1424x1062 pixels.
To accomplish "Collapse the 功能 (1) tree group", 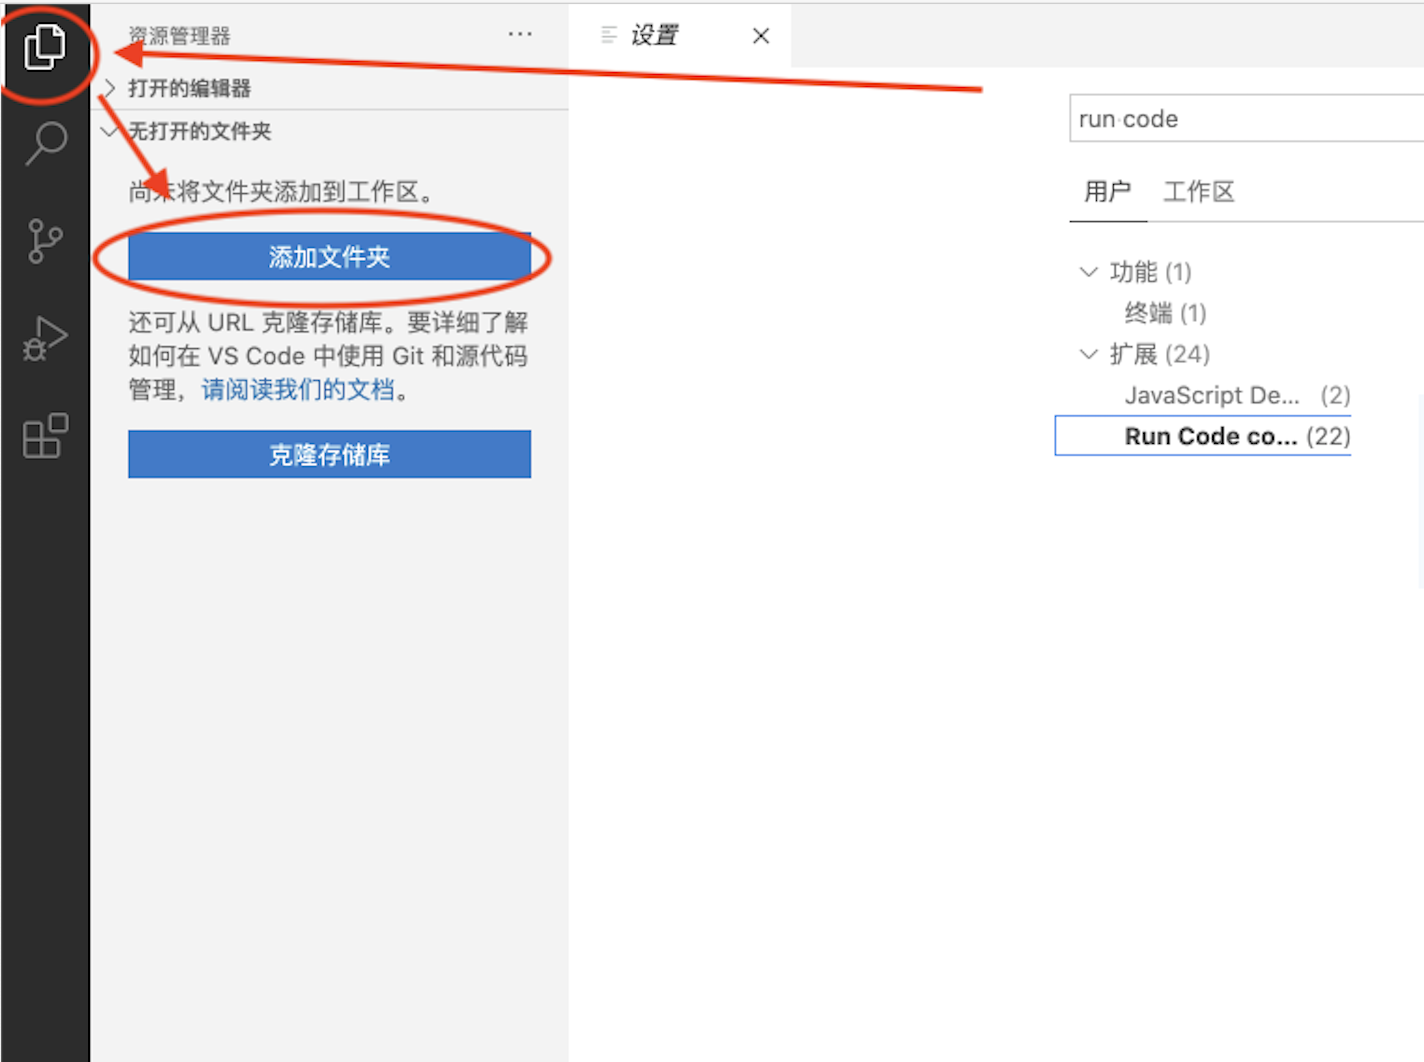I will pos(1089,272).
